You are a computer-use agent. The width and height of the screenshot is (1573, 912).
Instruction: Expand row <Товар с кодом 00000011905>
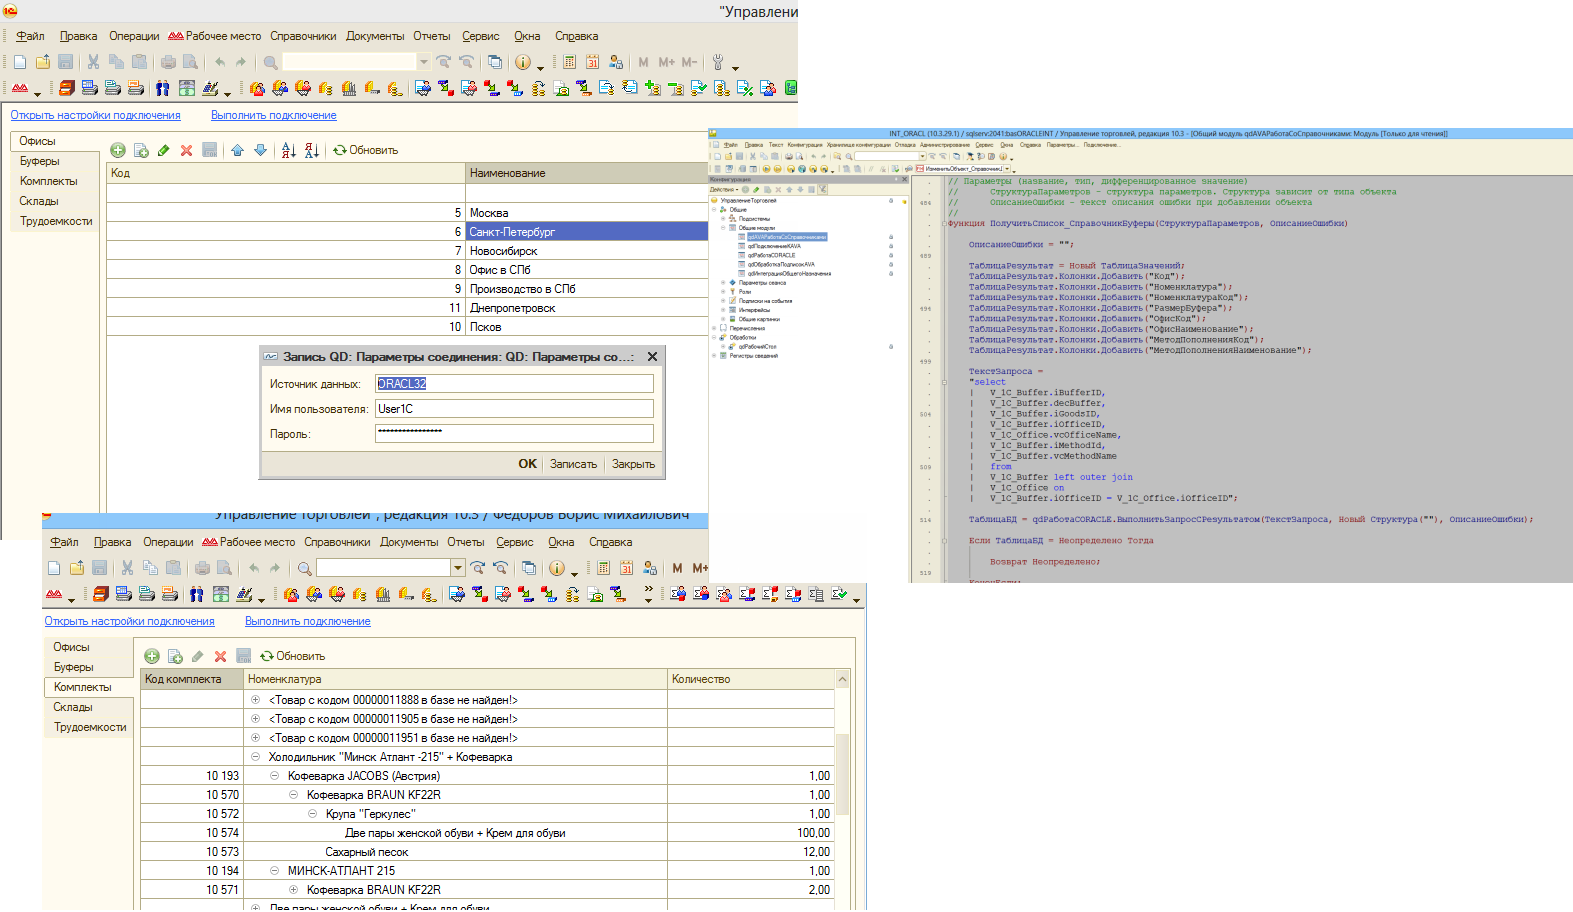click(x=255, y=719)
